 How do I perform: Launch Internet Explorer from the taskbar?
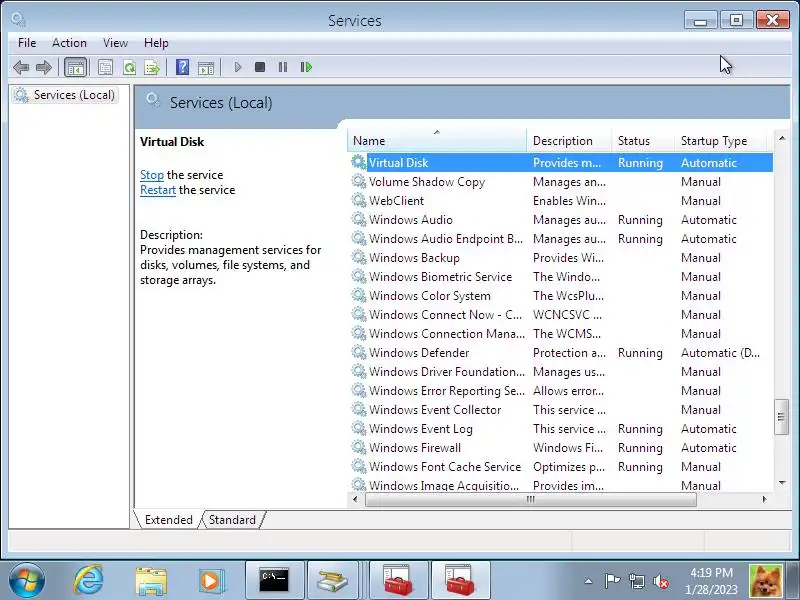(x=88, y=580)
